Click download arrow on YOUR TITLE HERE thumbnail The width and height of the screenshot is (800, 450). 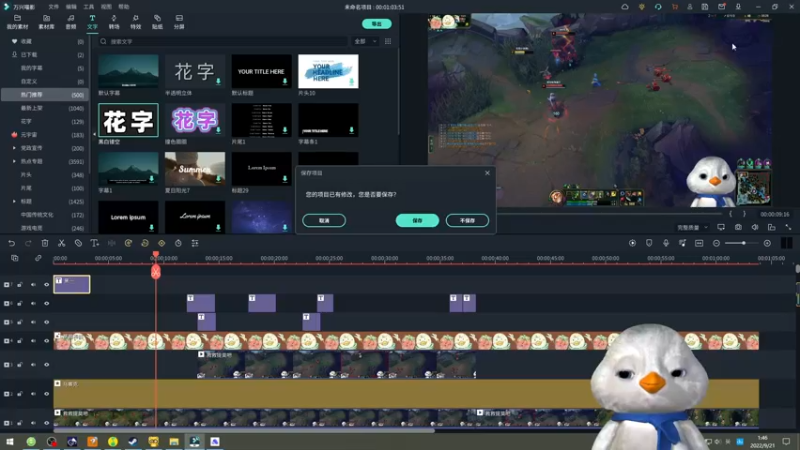[285, 82]
